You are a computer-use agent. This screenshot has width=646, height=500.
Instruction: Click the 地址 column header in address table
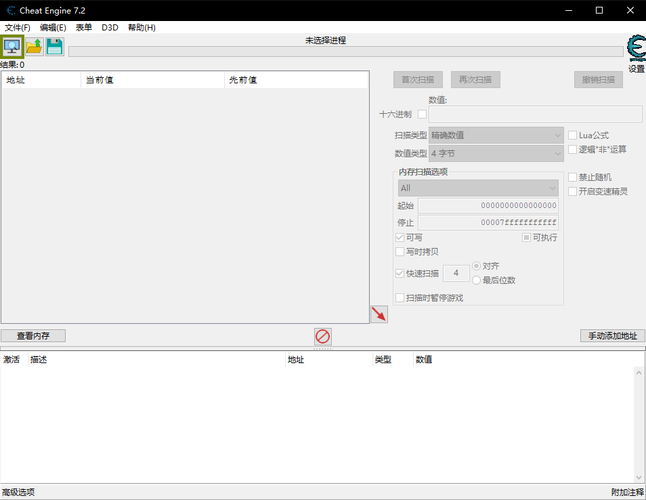[328, 360]
